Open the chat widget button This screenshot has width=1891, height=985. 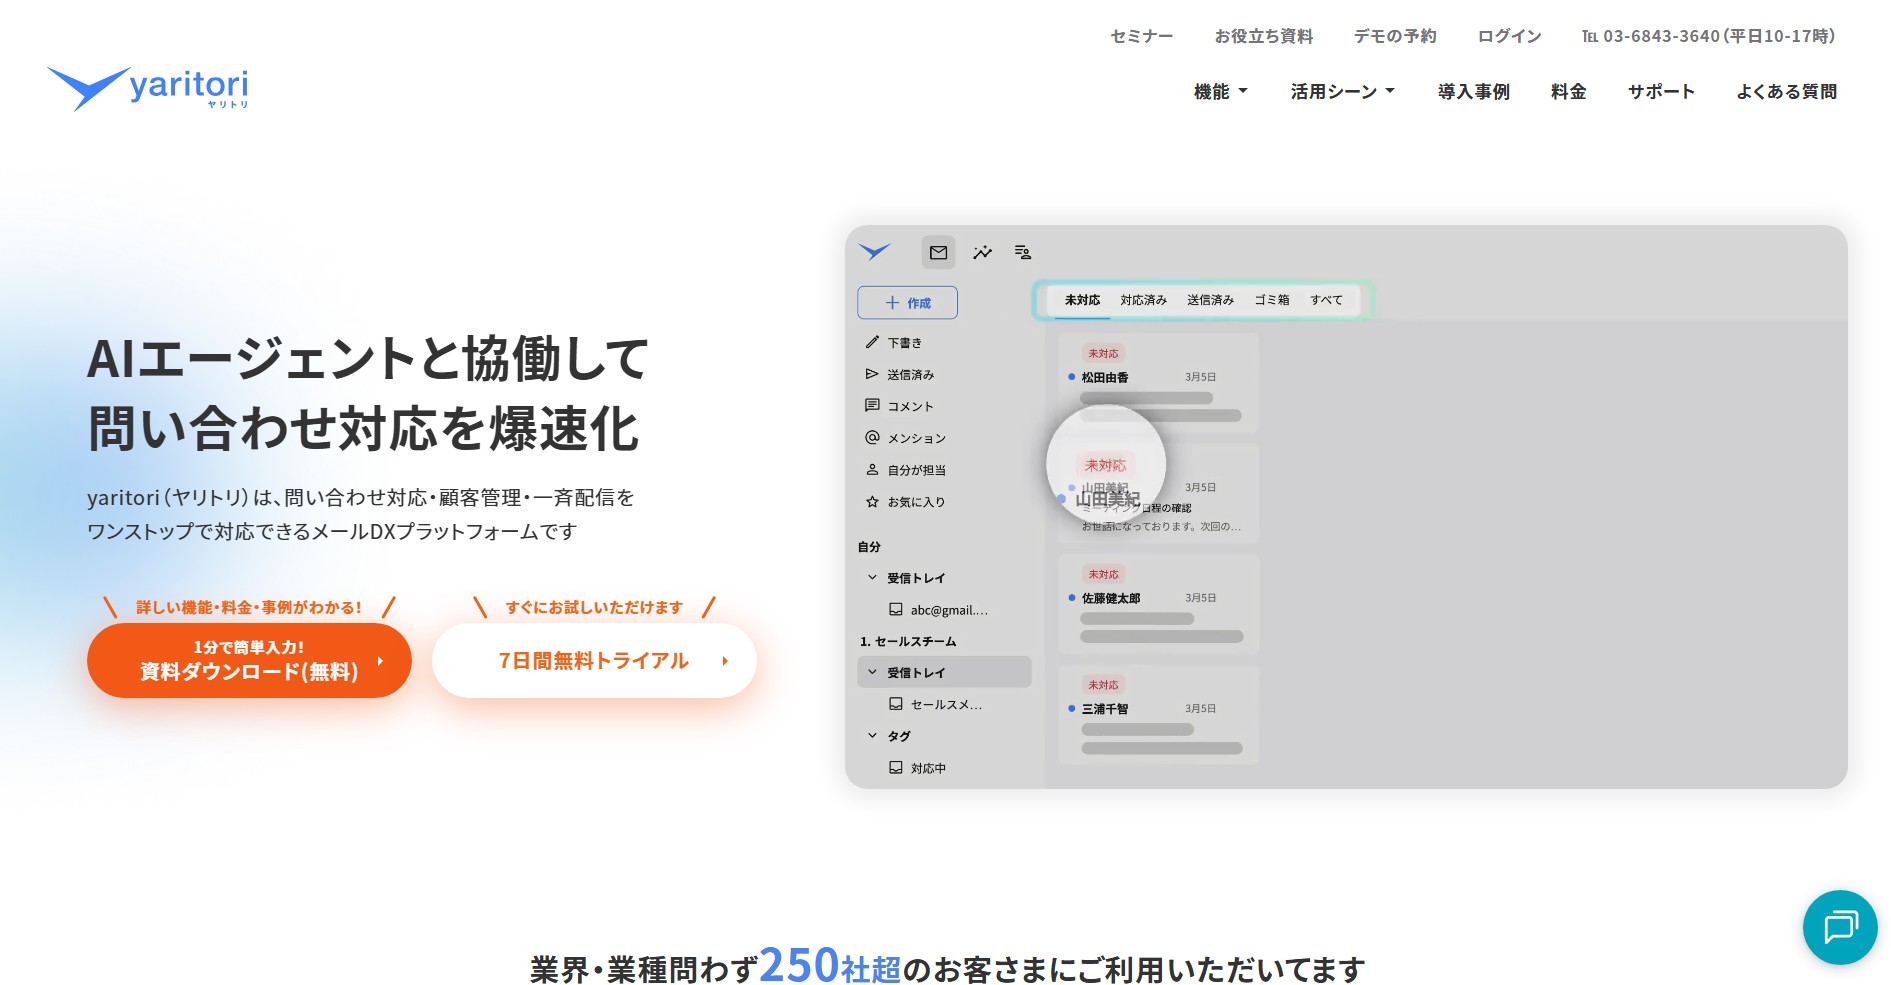(1840, 927)
